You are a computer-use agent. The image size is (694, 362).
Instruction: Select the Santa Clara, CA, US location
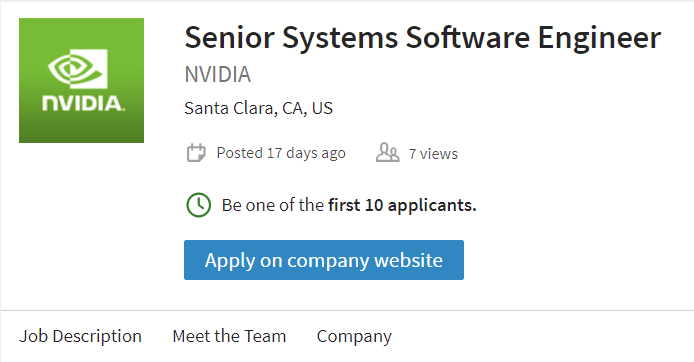258,108
